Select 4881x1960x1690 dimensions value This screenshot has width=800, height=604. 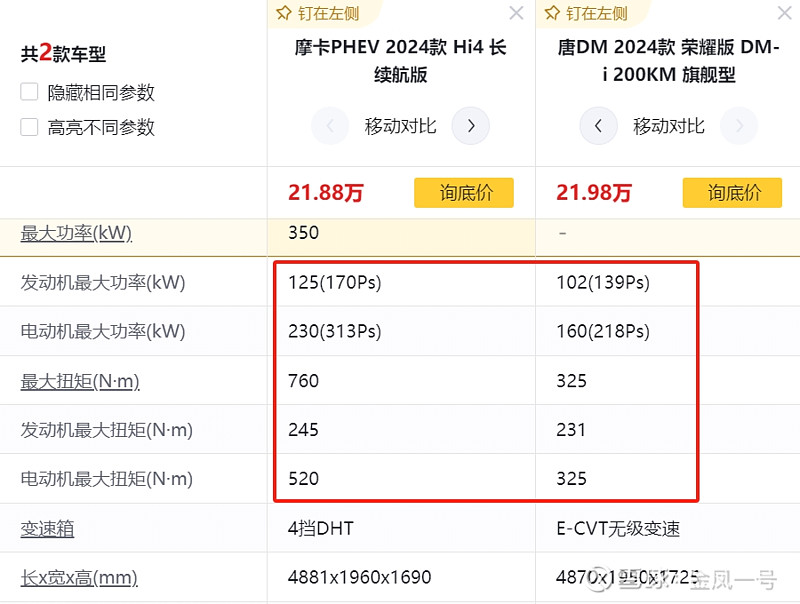pyautogui.click(x=360, y=577)
